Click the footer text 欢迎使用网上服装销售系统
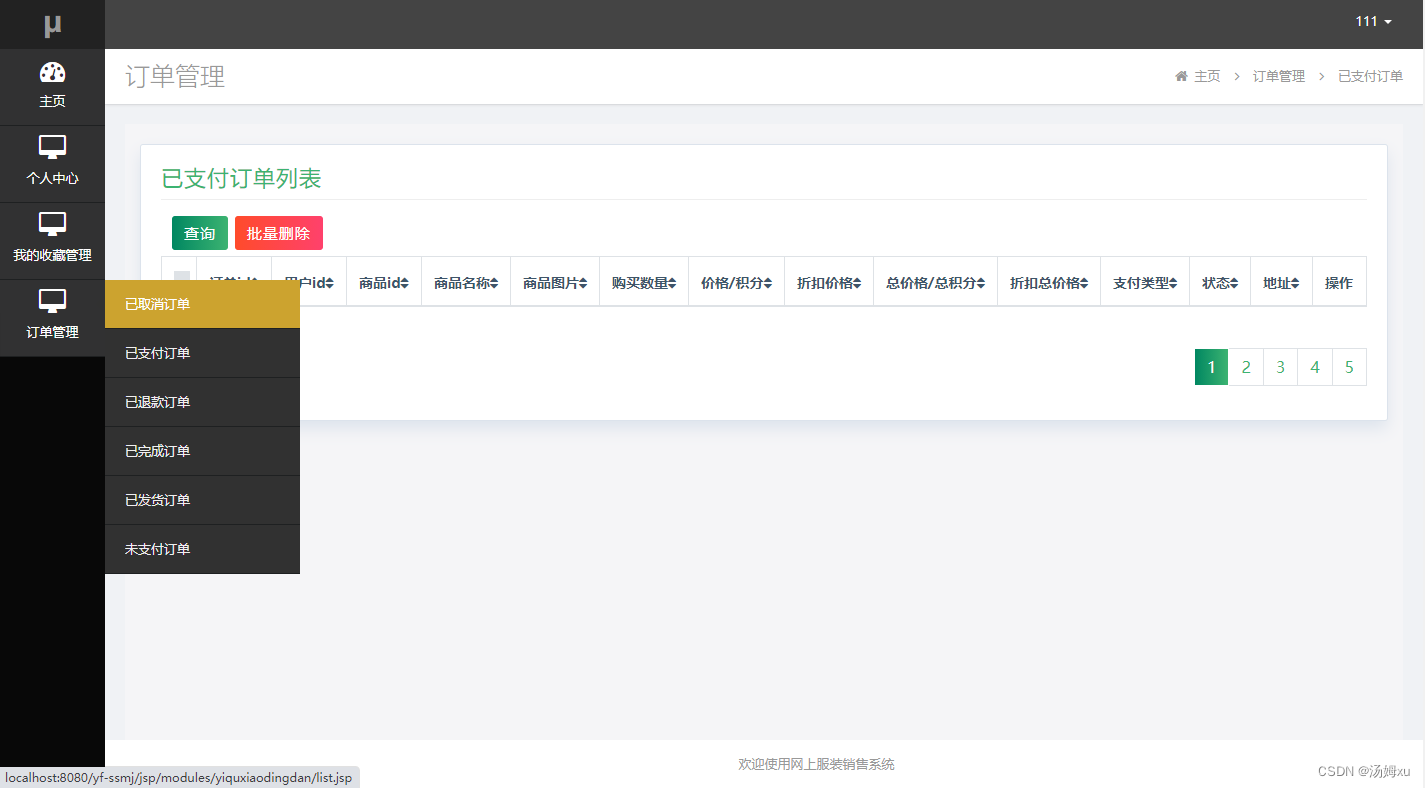The image size is (1425, 788). click(x=816, y=764)
